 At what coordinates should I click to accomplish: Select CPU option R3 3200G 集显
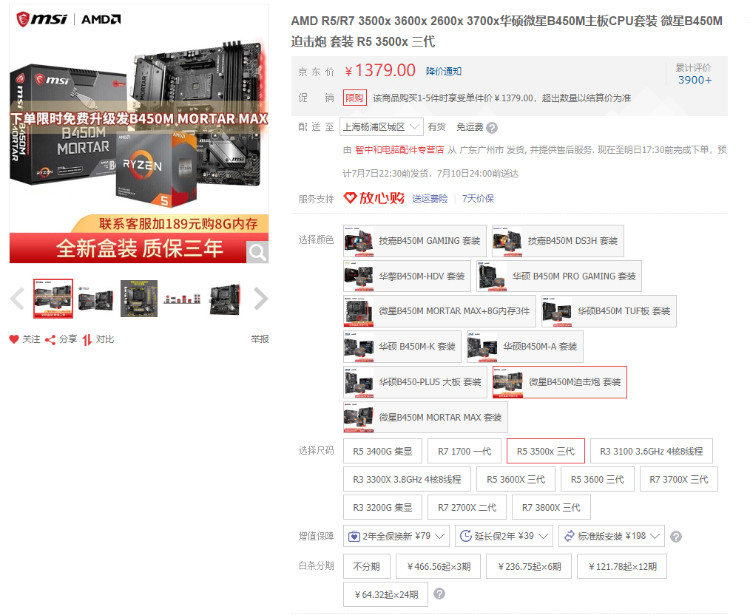click(383, 507)
